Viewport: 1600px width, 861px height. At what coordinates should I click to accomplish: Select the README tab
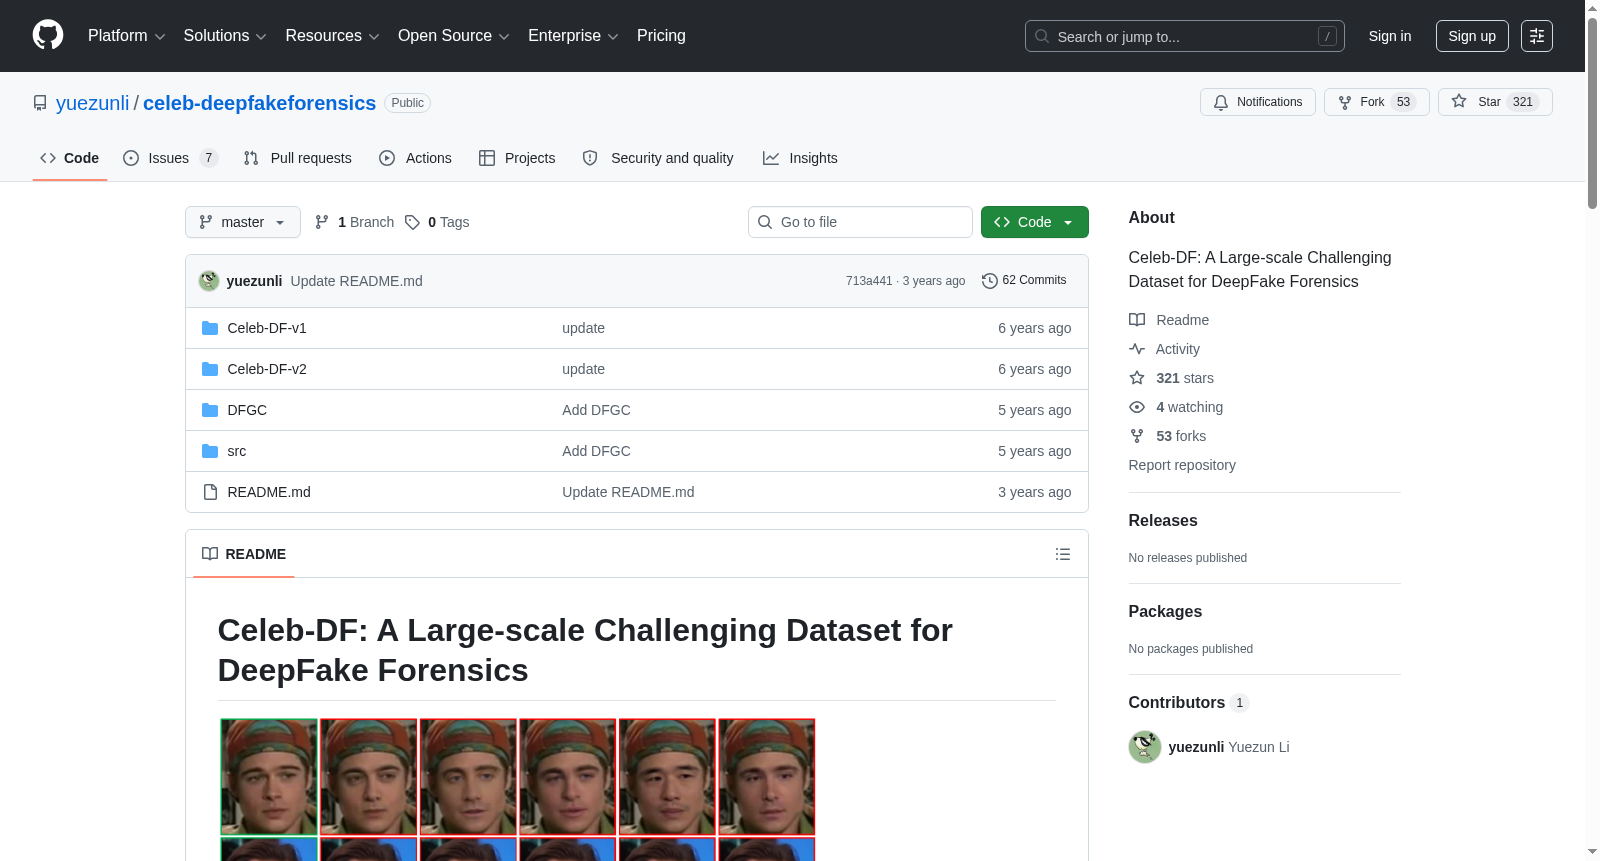pos(244,554)
